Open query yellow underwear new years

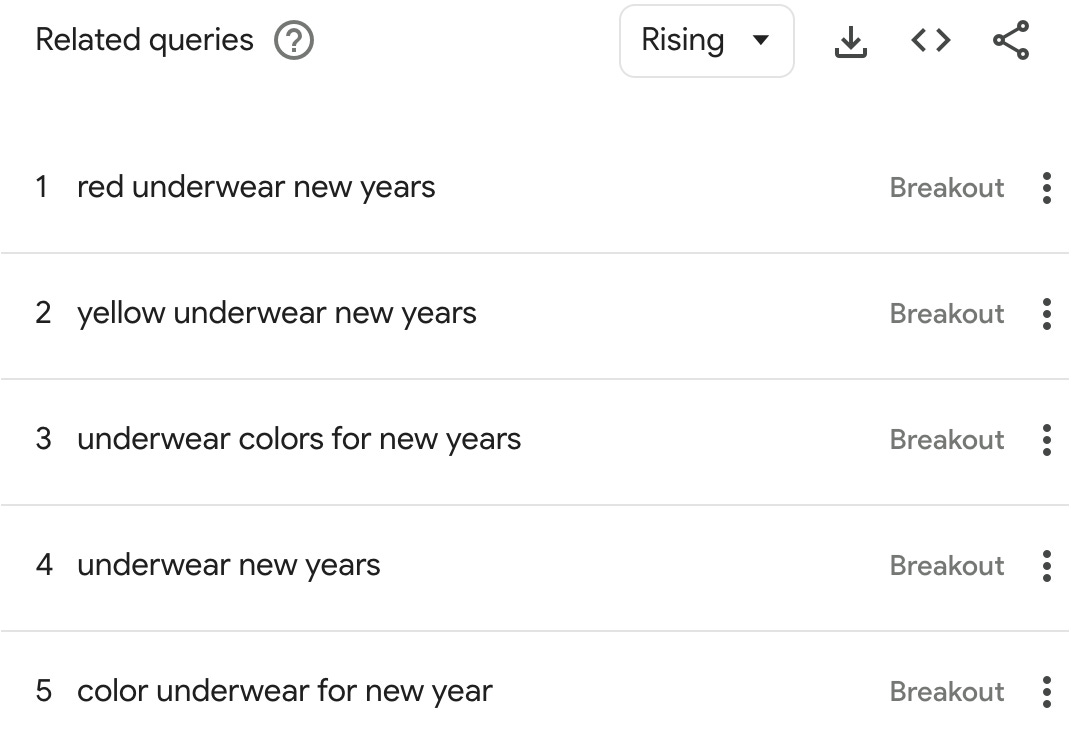(277, 313)
